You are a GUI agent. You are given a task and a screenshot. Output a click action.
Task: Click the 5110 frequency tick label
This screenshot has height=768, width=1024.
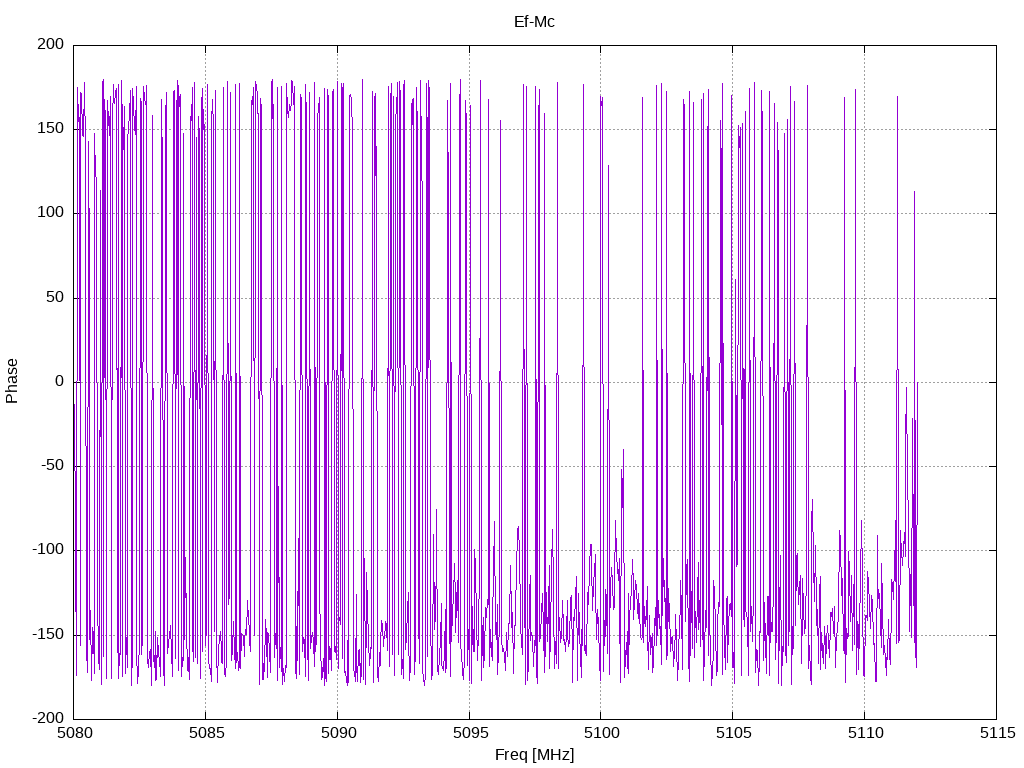pos(864,735)
